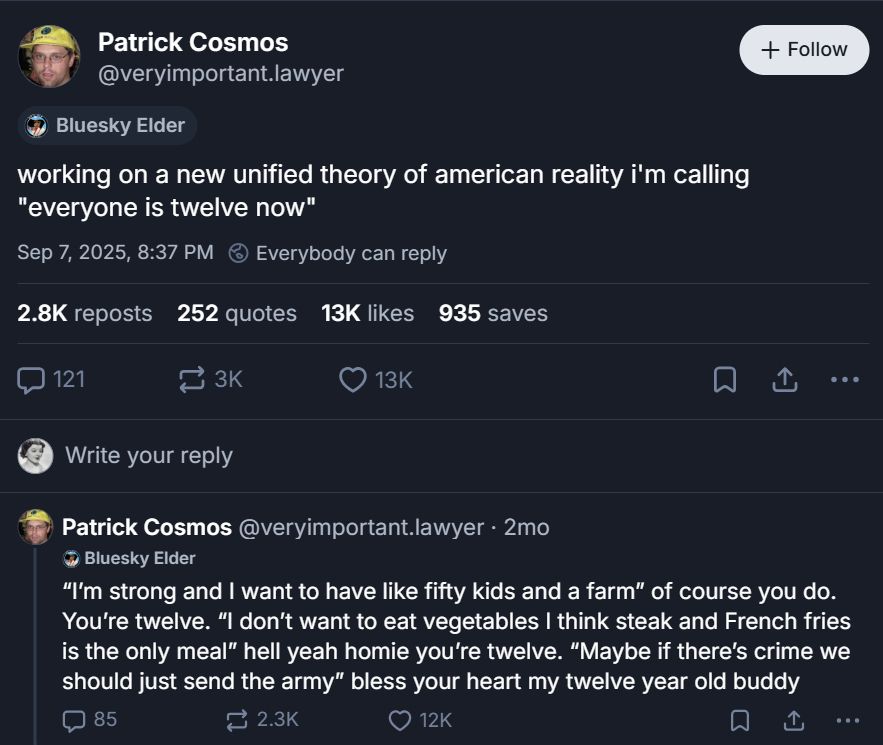
Task: View the 2.8K reposts list
Action: 85,313
